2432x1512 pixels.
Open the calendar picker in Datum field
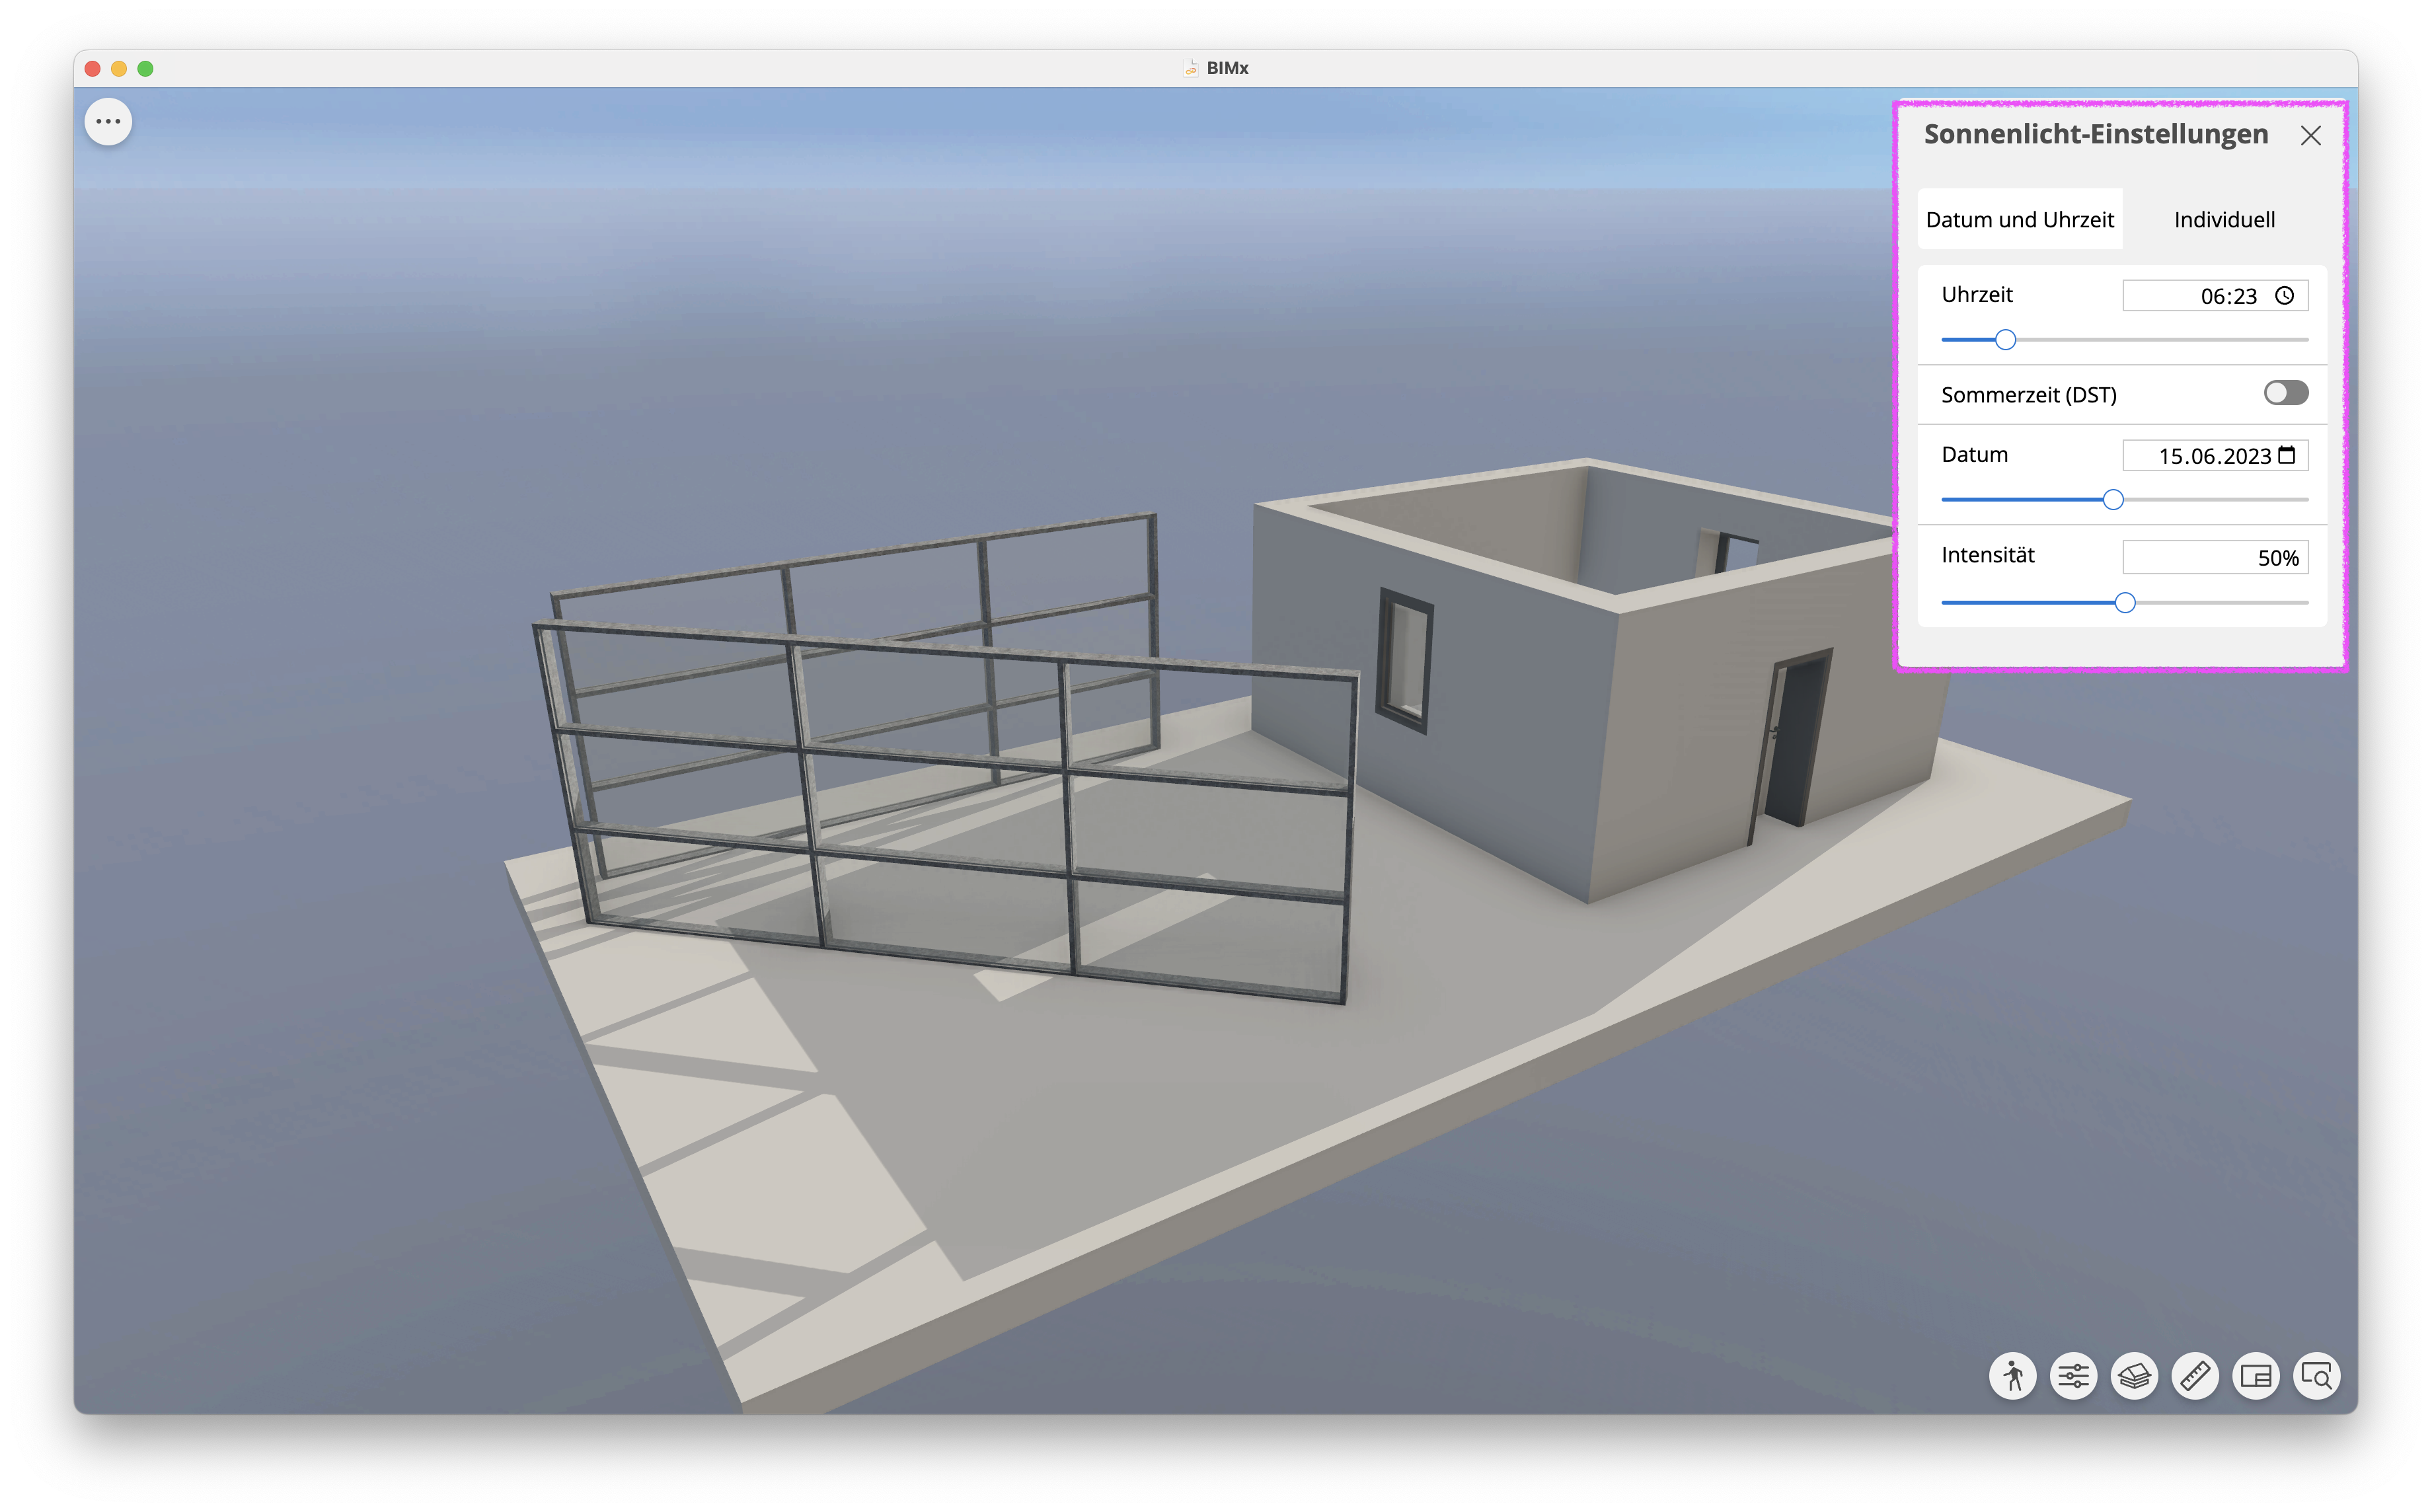pos(2286,456)
